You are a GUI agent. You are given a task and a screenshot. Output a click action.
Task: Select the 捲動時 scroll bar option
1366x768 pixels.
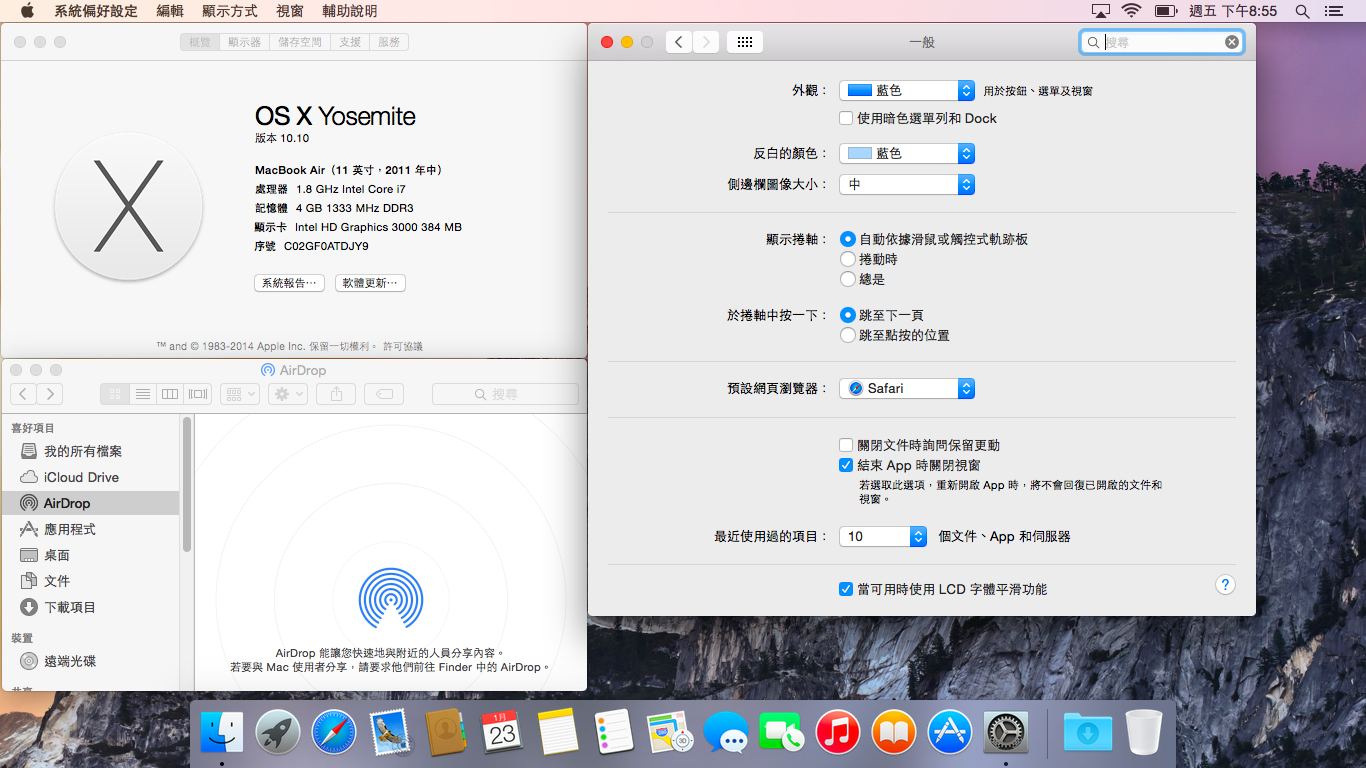click(848, 259)
